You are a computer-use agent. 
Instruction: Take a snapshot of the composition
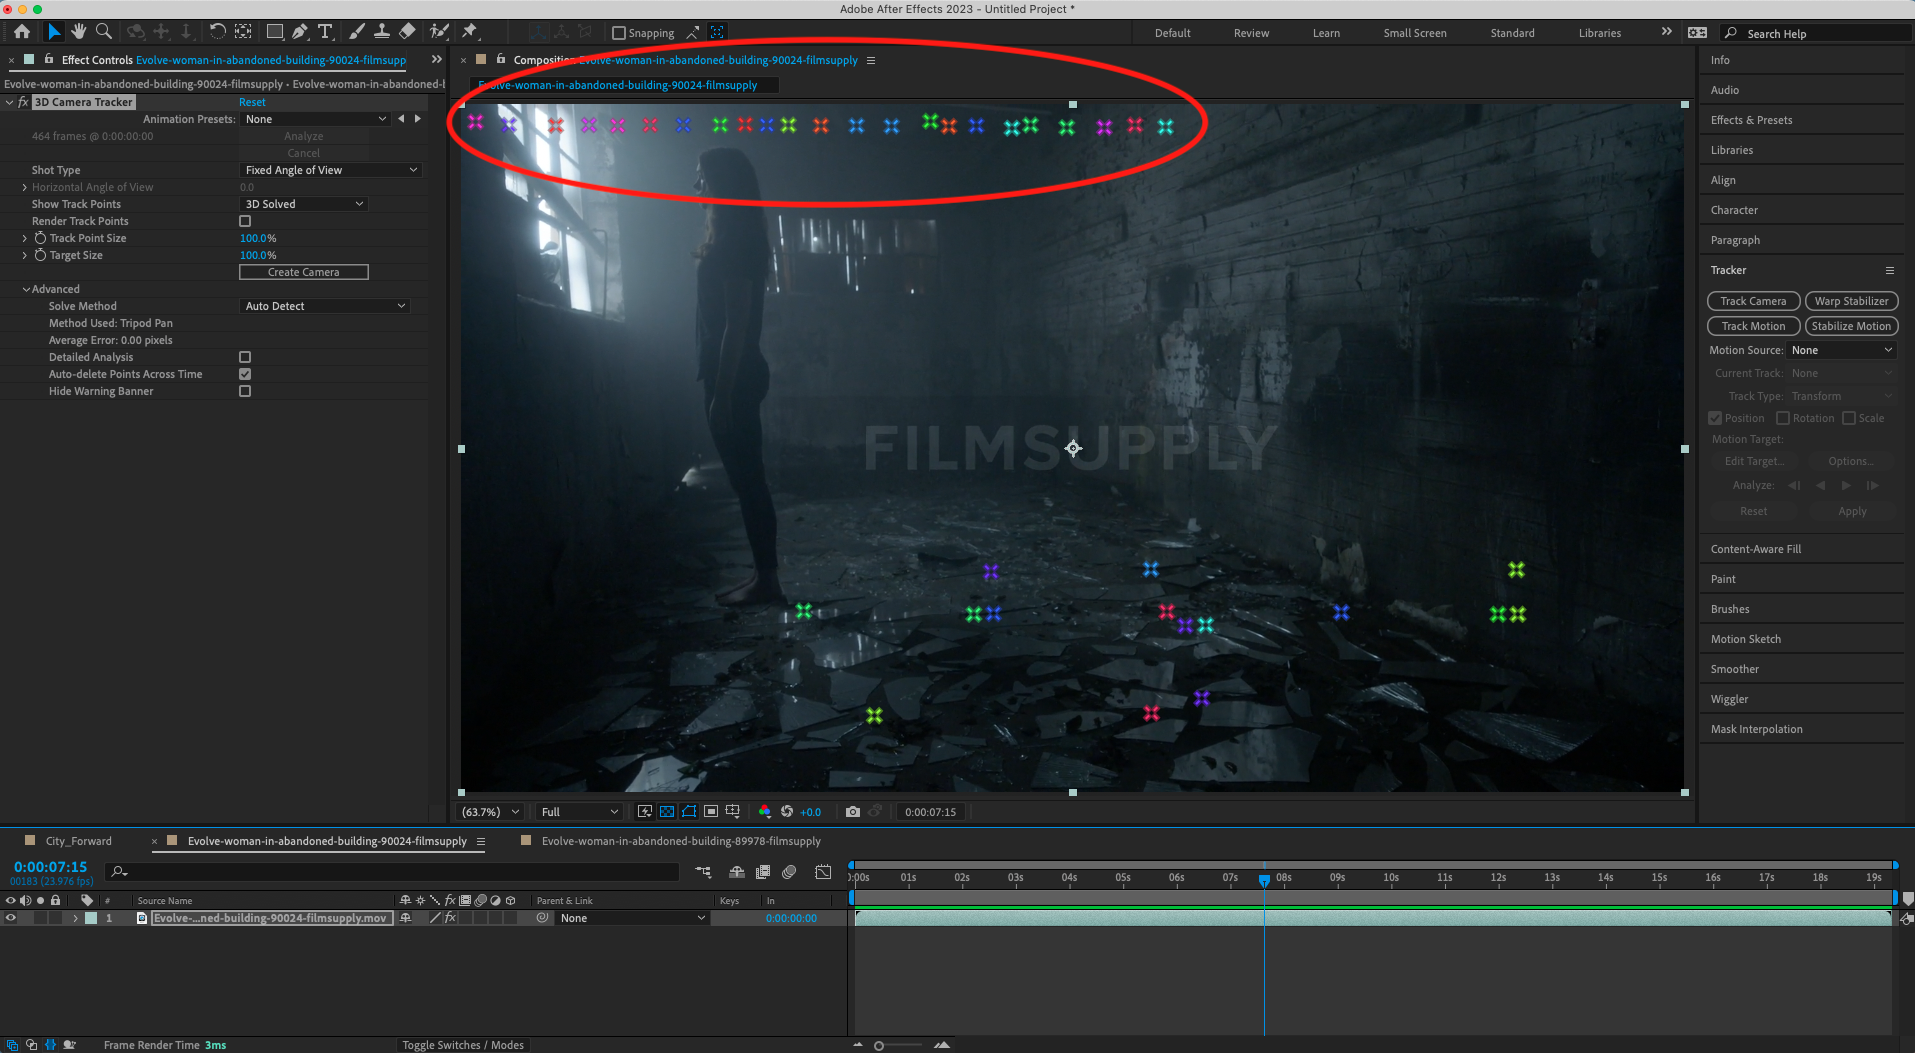point(853,811)
